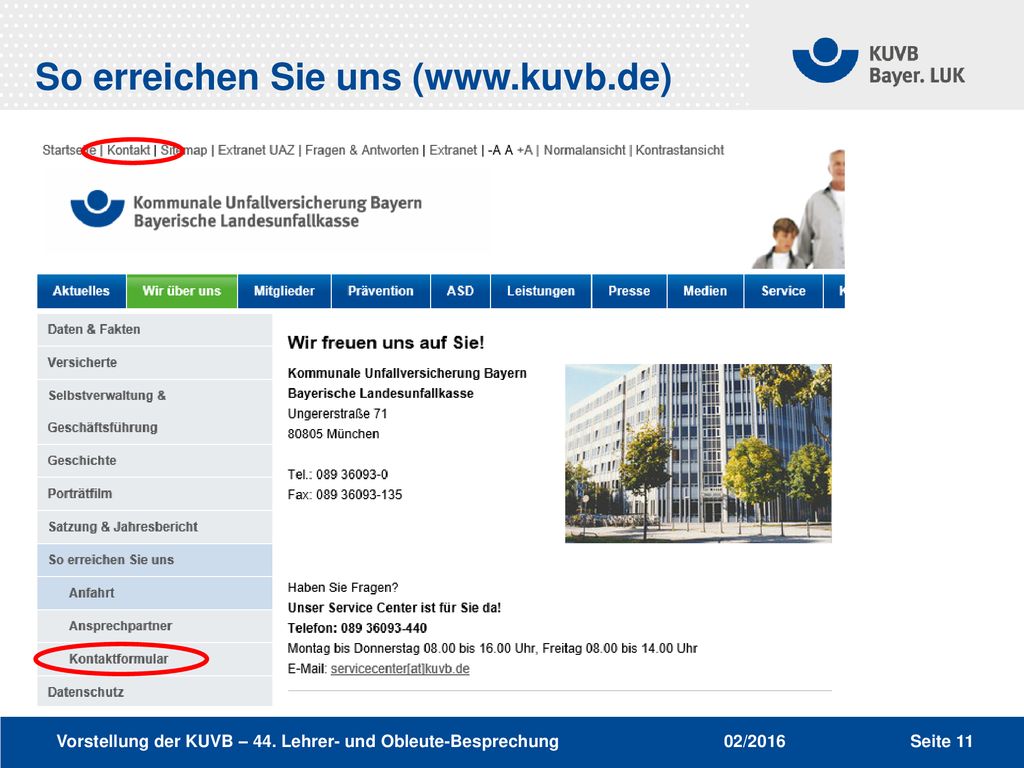Click the KUVB Bayer. LUK slide logo

[878, 62]
